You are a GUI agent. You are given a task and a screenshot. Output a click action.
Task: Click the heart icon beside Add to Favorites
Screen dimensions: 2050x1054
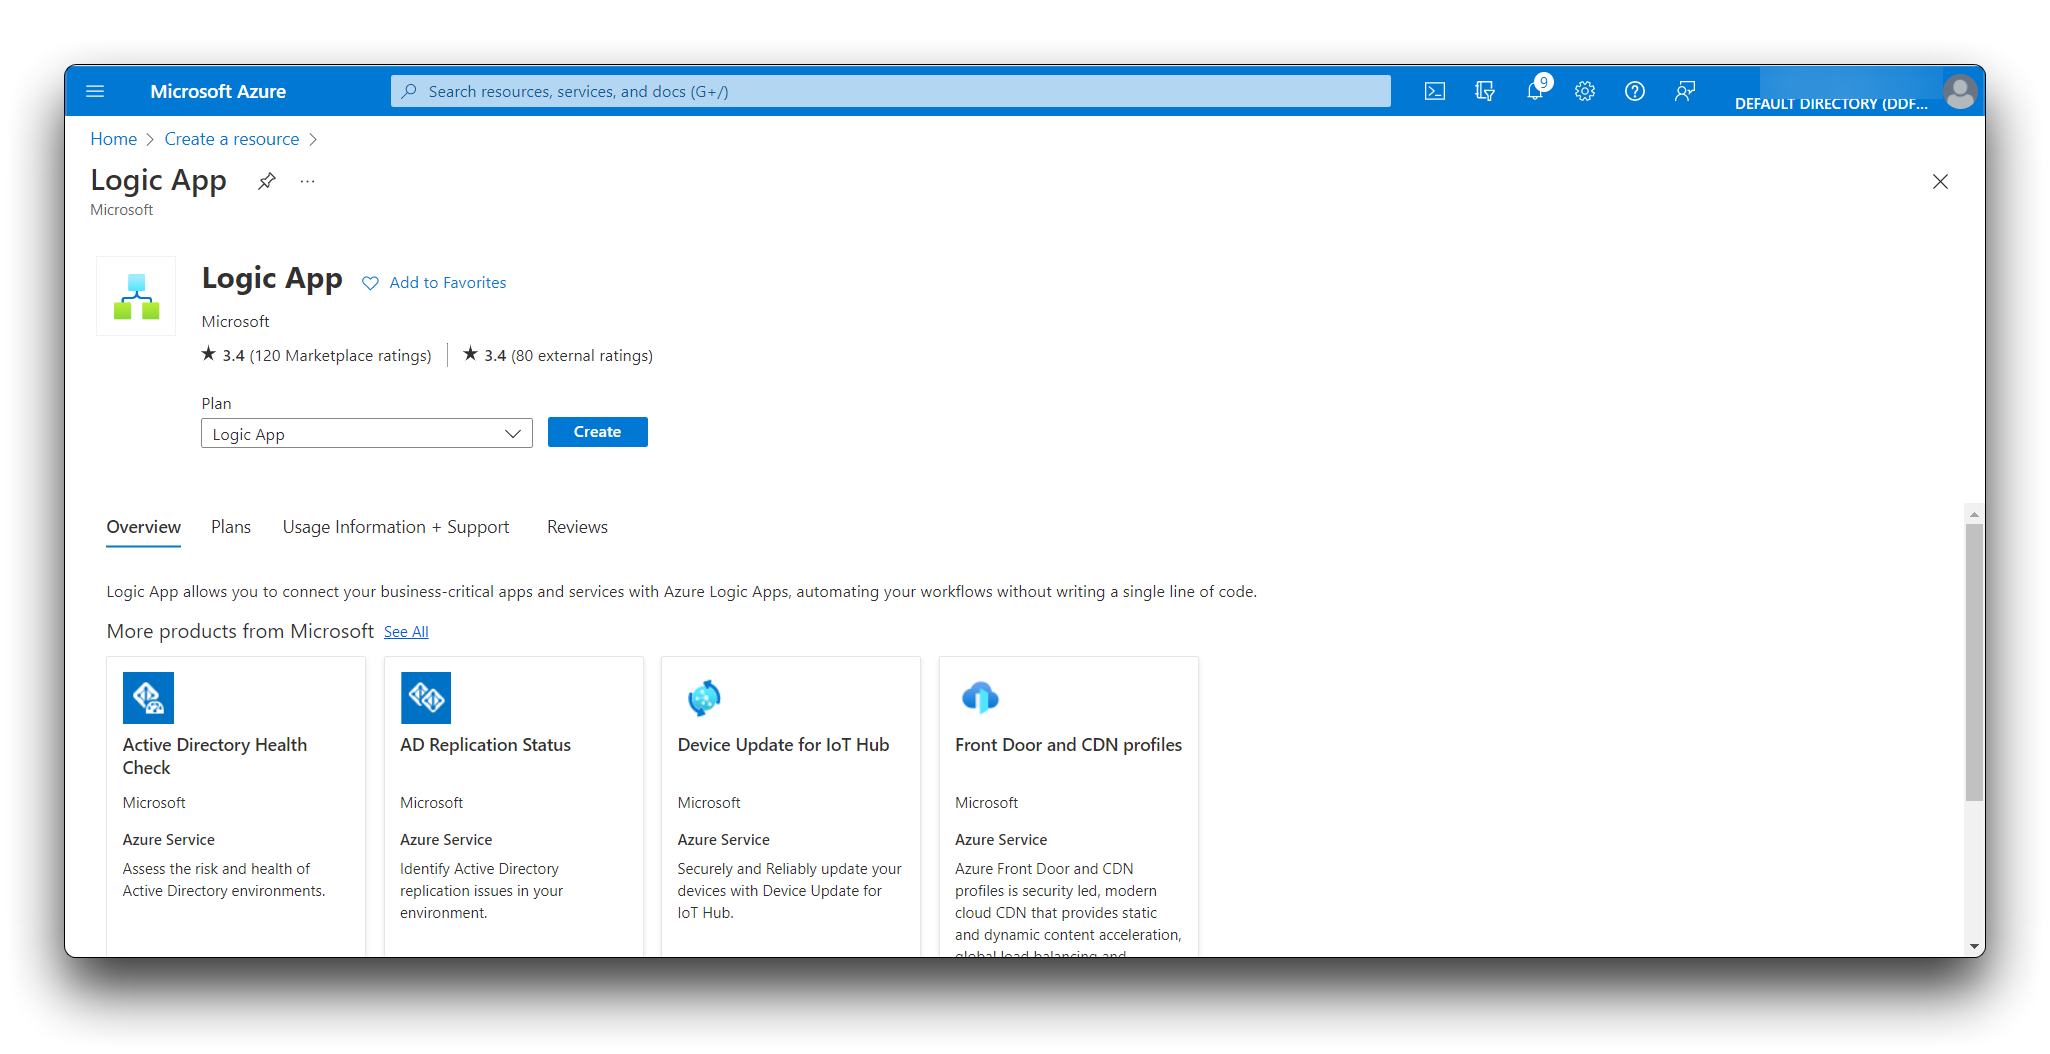click(370, 283)
